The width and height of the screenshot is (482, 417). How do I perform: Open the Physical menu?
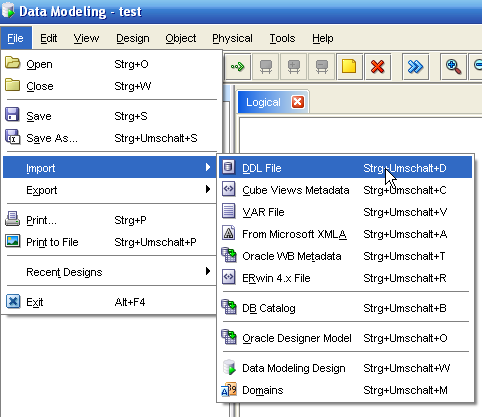pyautogui.click(x=232, y=38)
